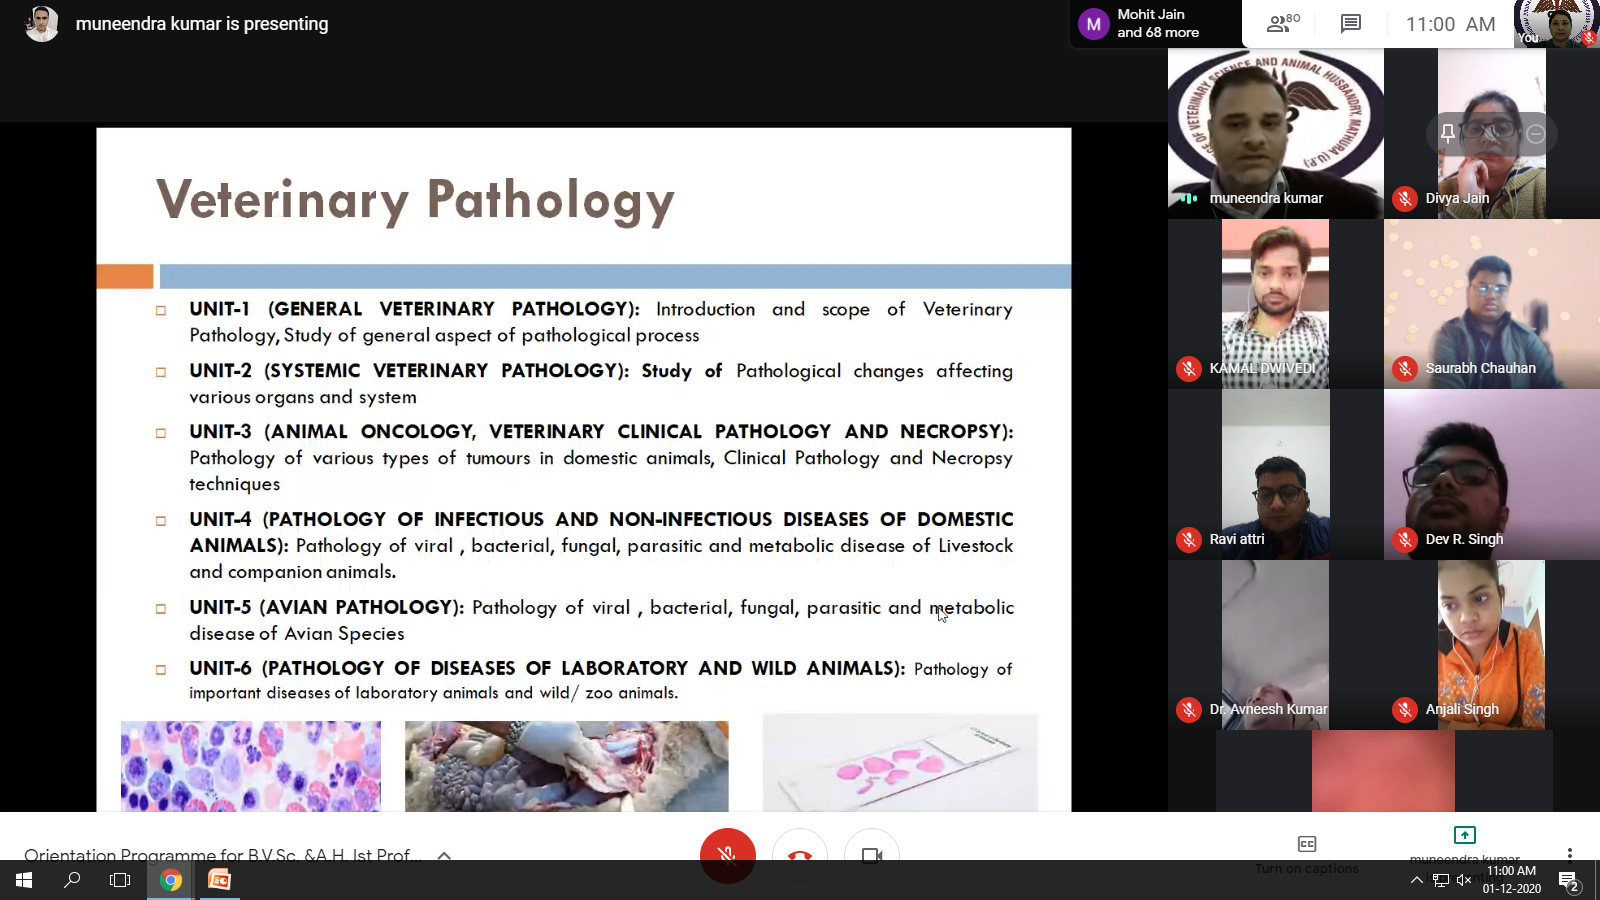Select Dr. Avneesh Kumar's video tile
This screenshot has height=900, width=1600.
tap(1276, 644)
